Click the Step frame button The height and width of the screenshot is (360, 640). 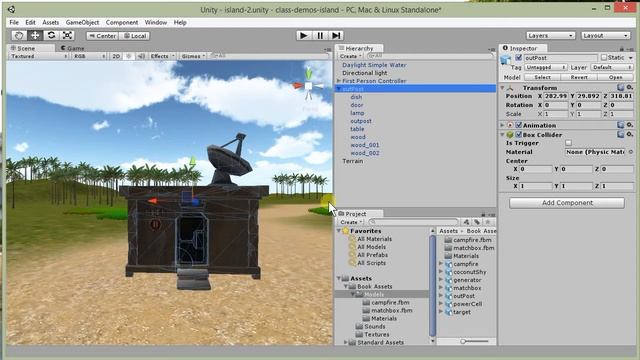[336, 36]
